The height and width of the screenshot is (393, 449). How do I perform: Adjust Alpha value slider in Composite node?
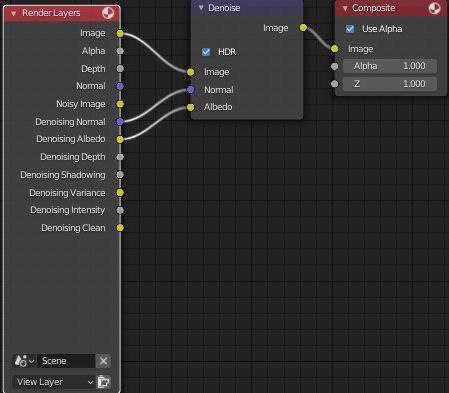pos(390,66)
